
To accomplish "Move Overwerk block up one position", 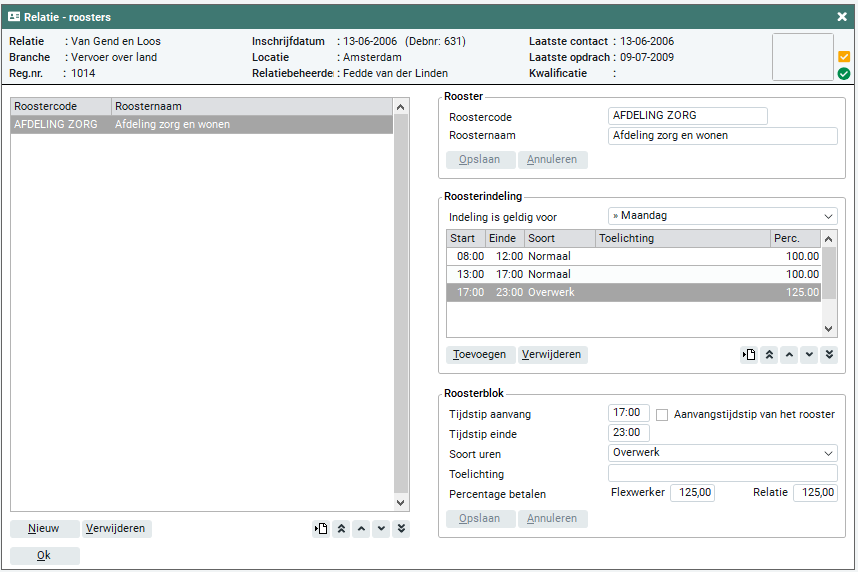I will 789,354.
